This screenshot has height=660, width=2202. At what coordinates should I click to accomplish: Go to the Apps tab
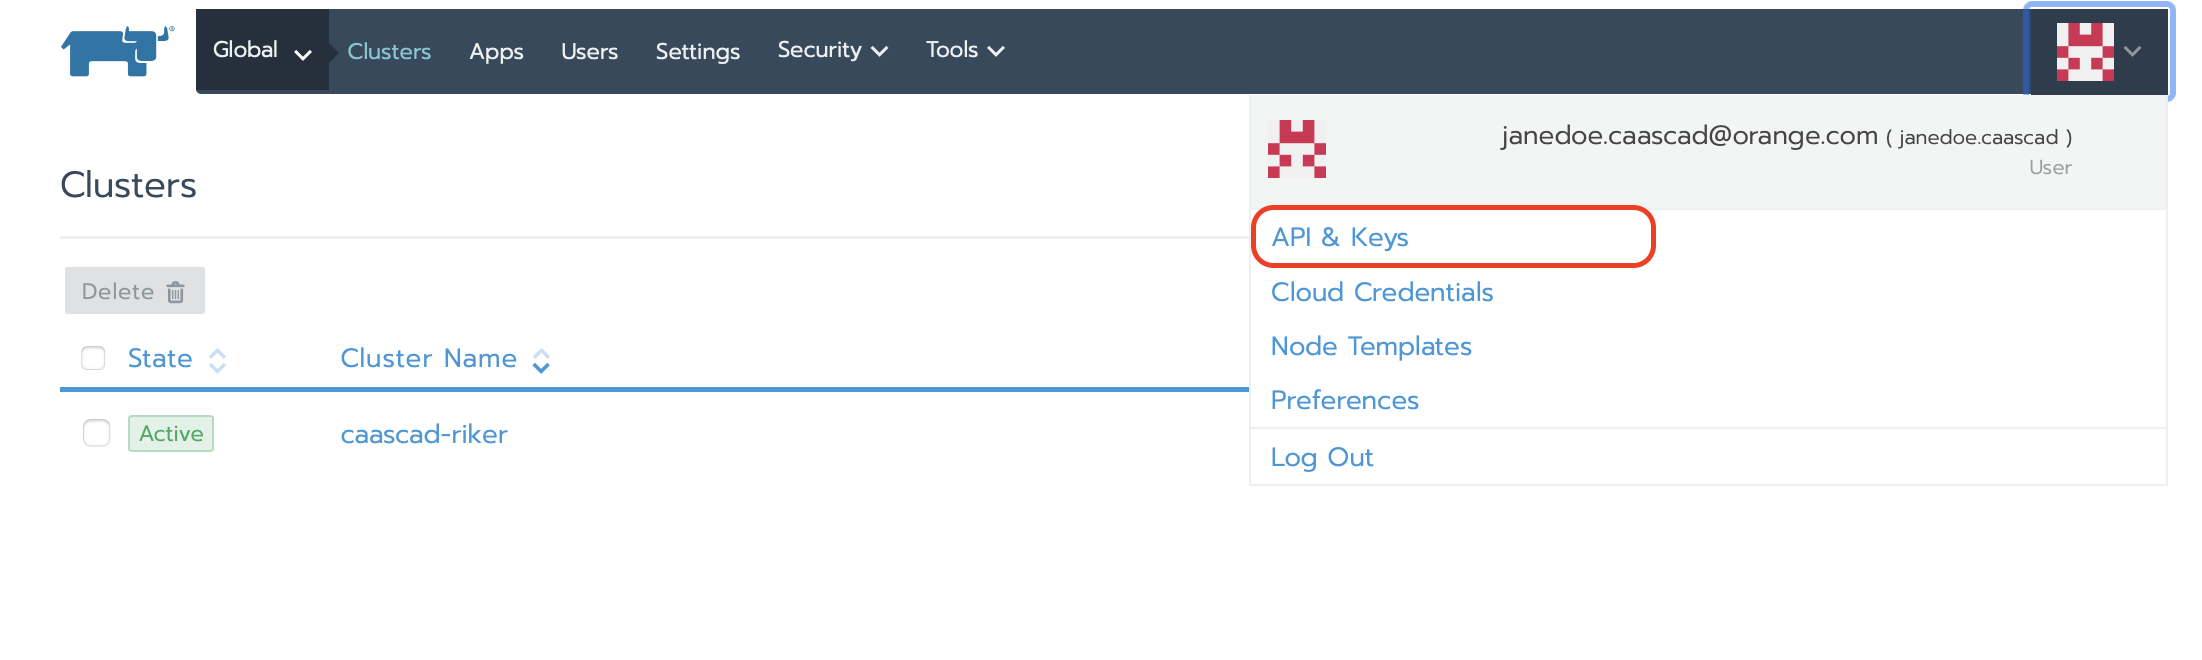[496, 51]
